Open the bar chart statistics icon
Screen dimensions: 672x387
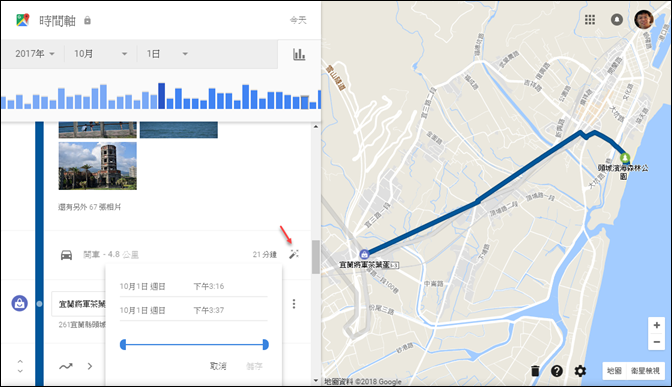[299, 54]
